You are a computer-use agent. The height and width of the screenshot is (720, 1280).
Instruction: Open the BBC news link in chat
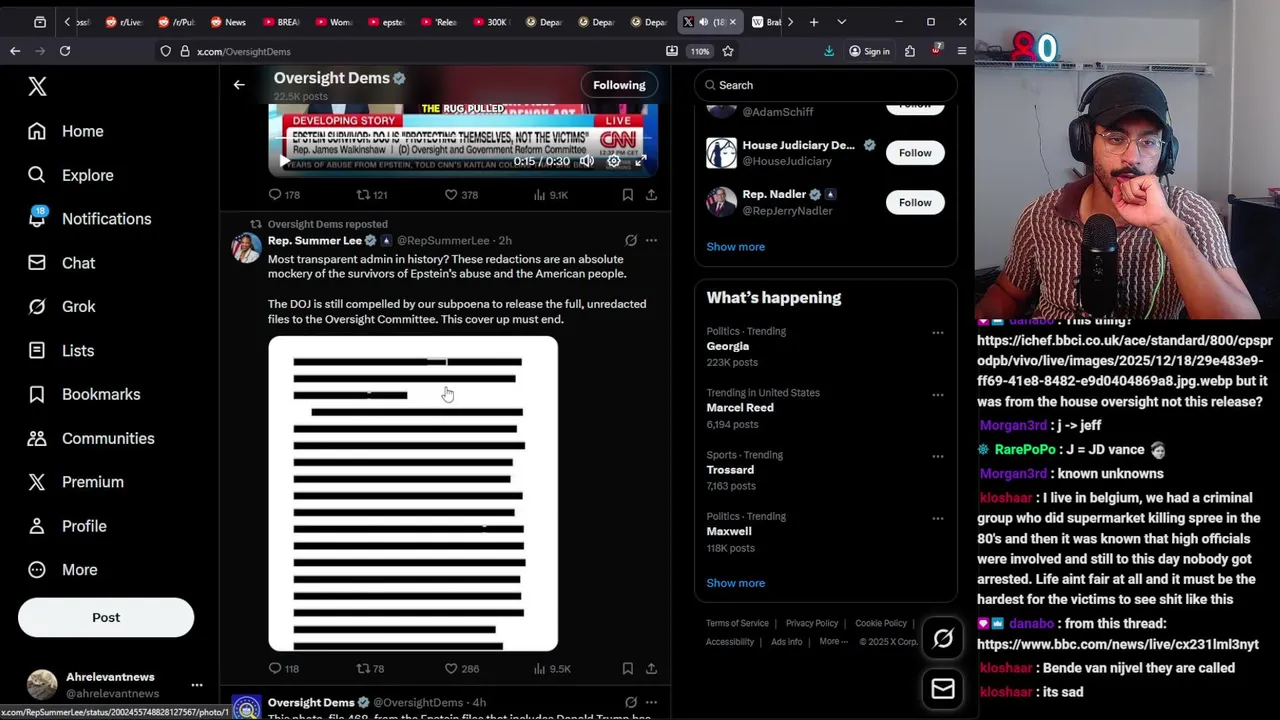coord(1118,645)
